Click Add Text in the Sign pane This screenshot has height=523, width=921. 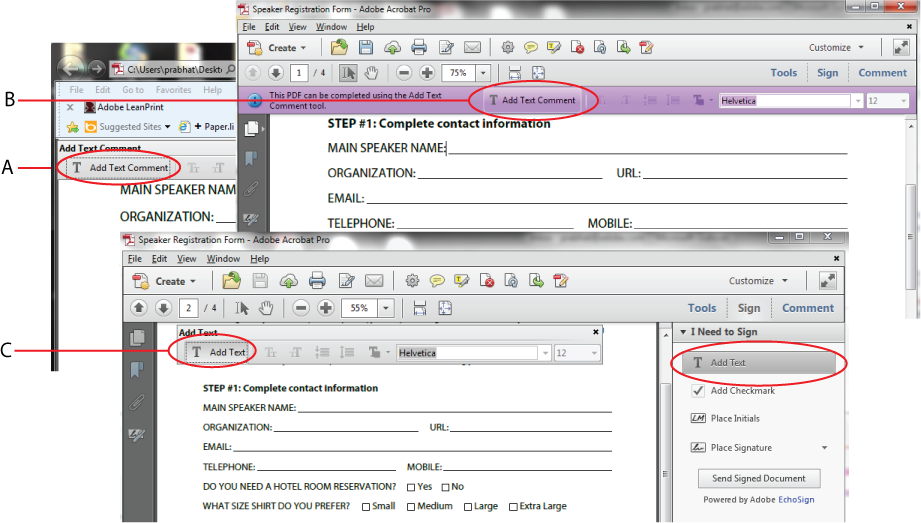(x=758, y=363)
